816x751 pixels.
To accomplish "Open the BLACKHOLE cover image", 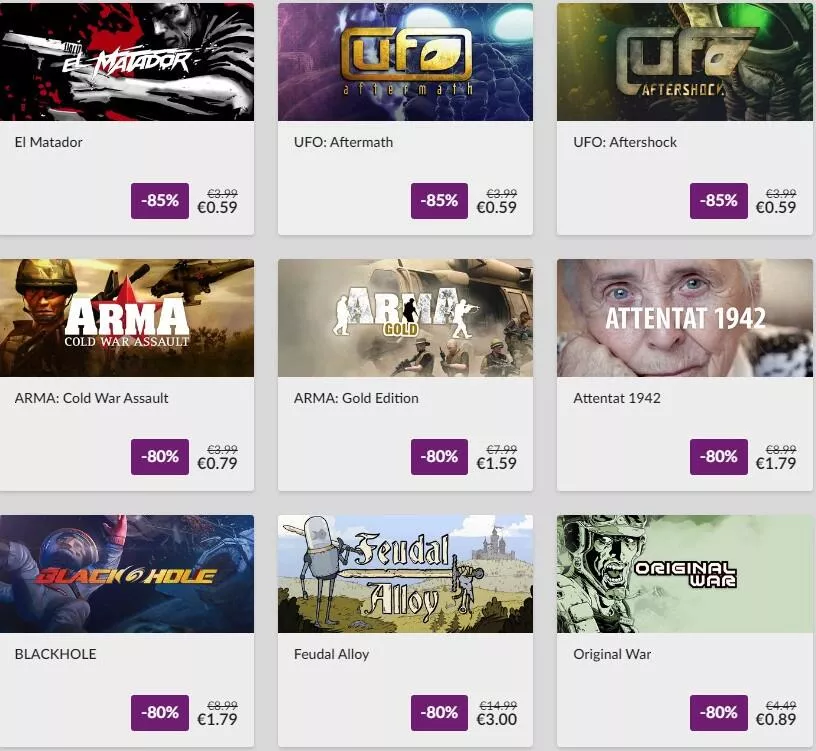I will pos(127,574).
